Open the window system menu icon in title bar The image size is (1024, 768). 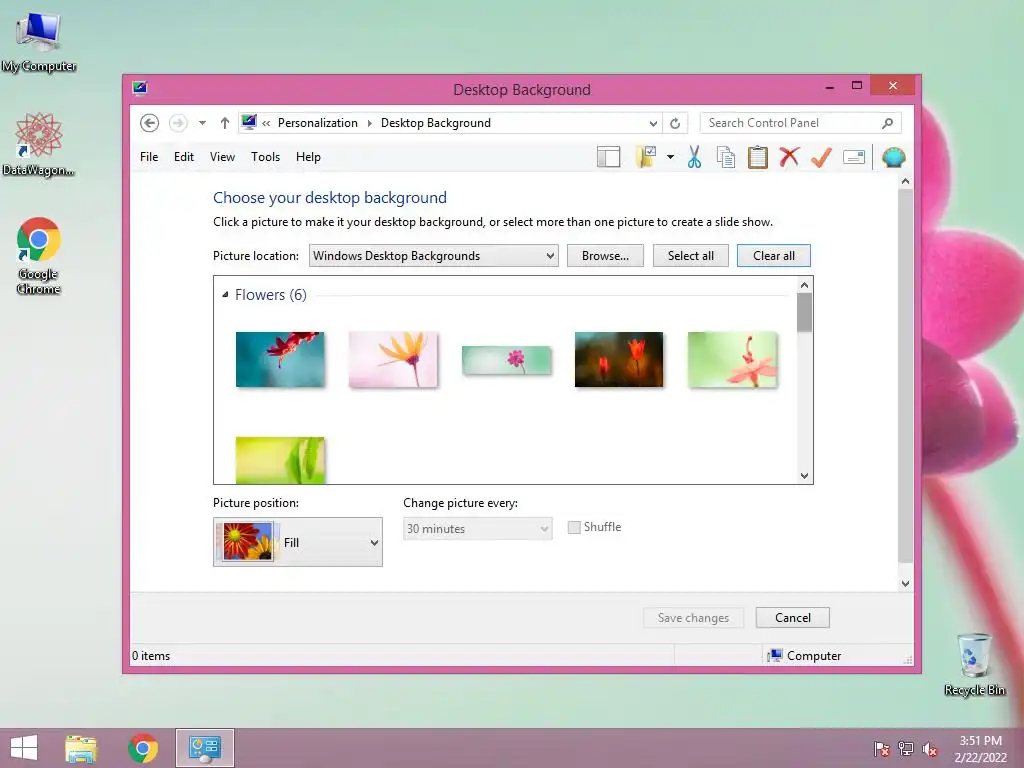pyautogui.click(x=139, y=88)
